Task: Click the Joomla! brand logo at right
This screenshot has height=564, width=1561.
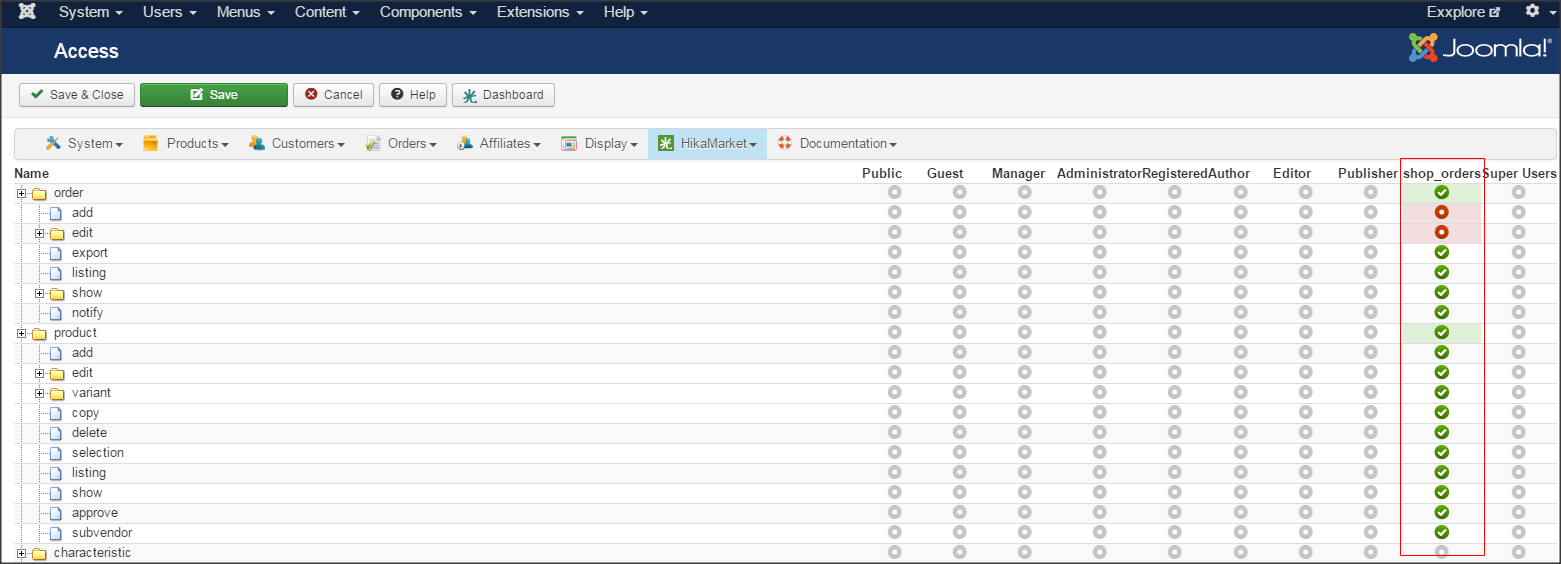Action: pyautogui.click(x=1480, y=48)
